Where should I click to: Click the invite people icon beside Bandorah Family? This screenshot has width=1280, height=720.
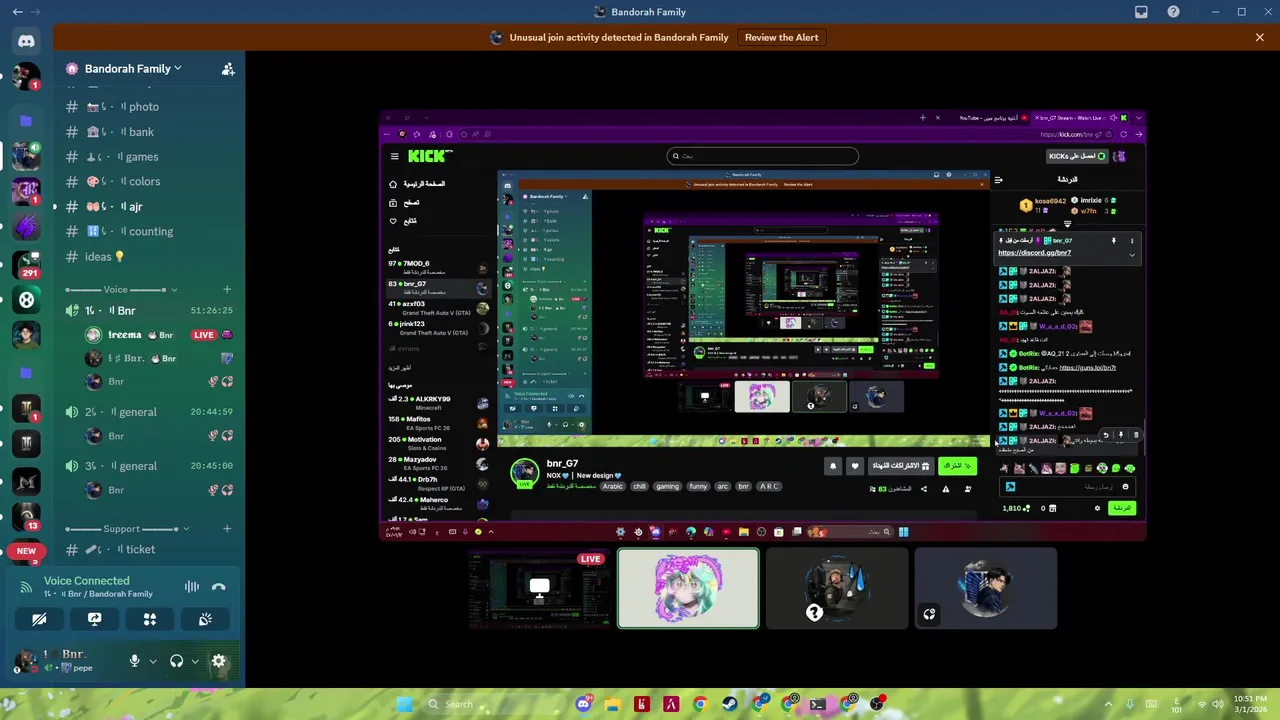pyautogui.click(x=228, y=69)
